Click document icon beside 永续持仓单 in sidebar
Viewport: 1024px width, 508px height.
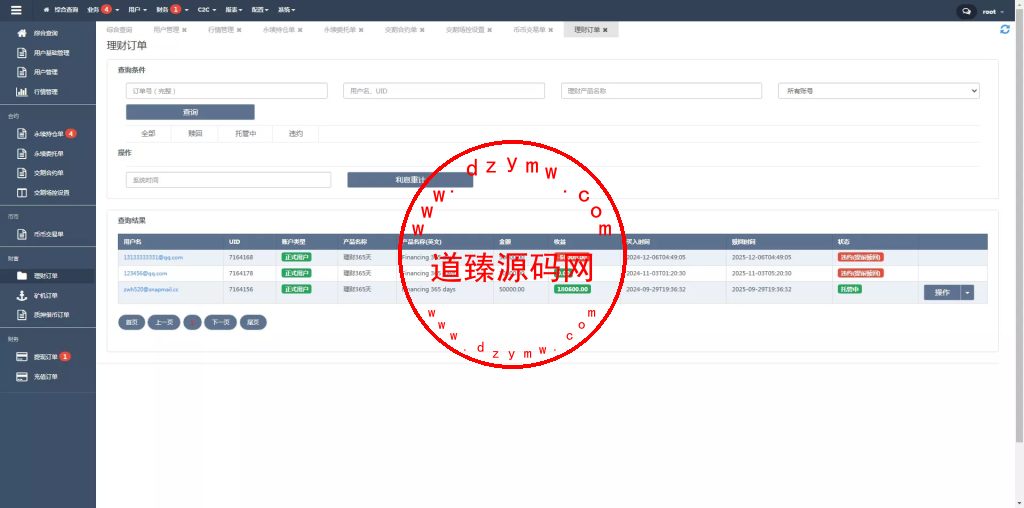(x=22, y=134)
